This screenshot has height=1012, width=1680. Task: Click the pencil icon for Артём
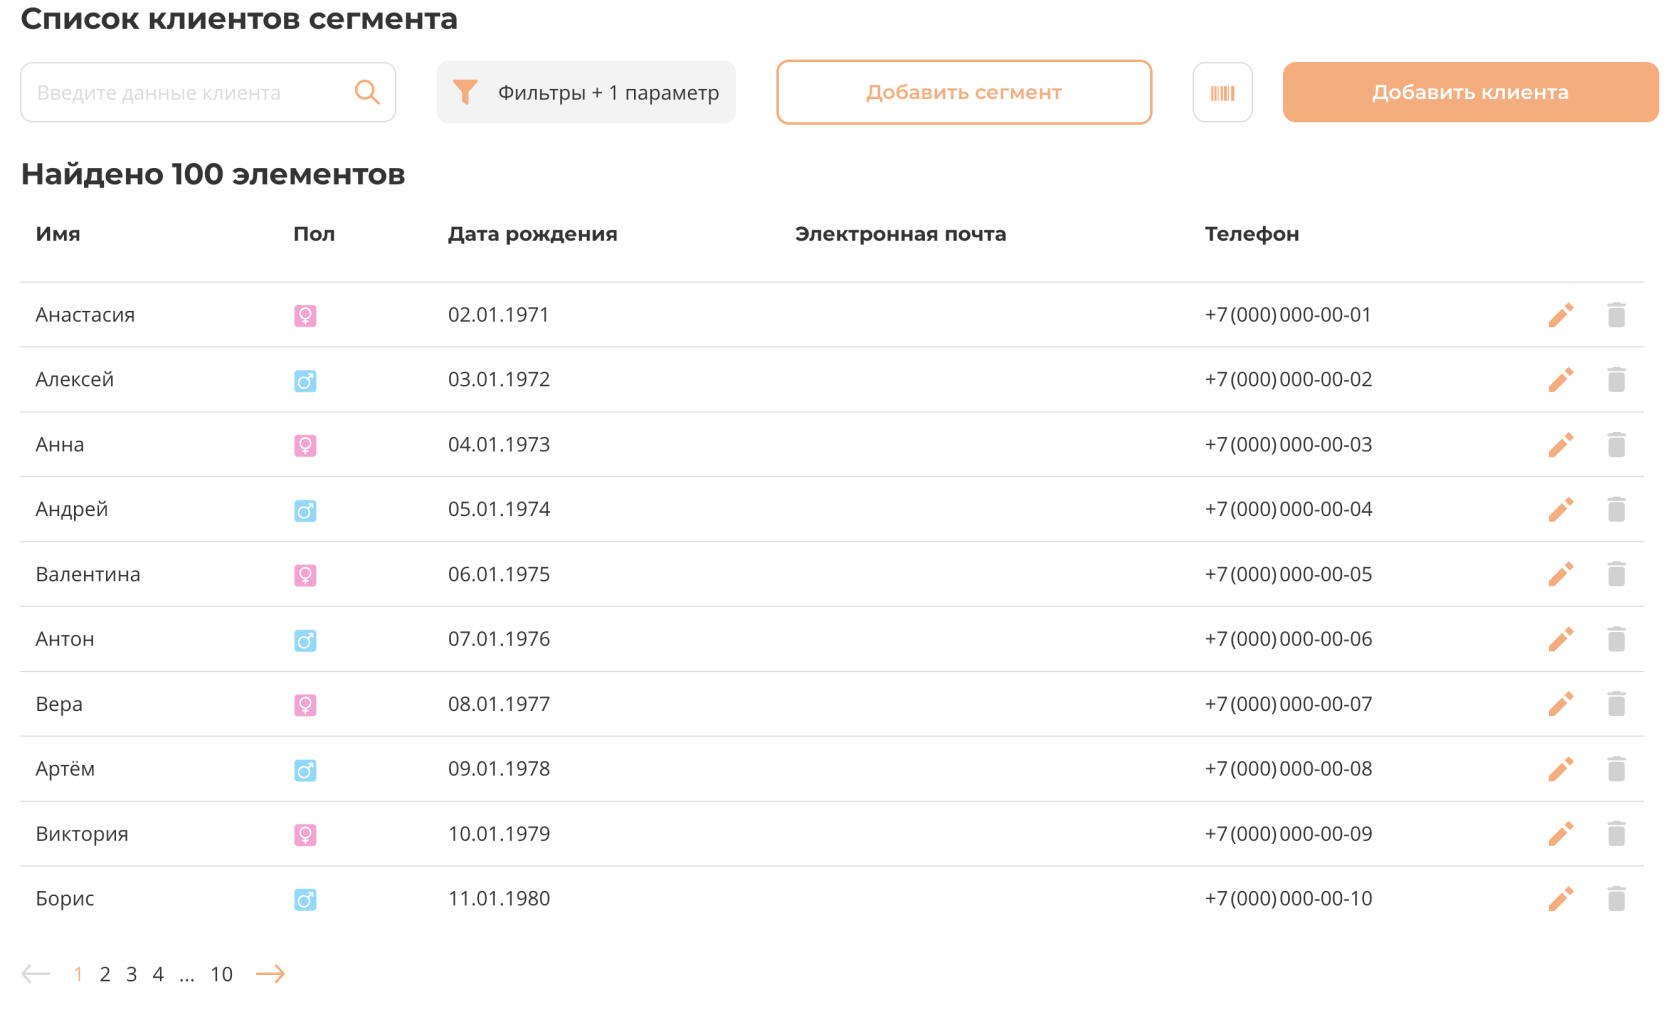pyautogui.click(x=1560, y=769)
